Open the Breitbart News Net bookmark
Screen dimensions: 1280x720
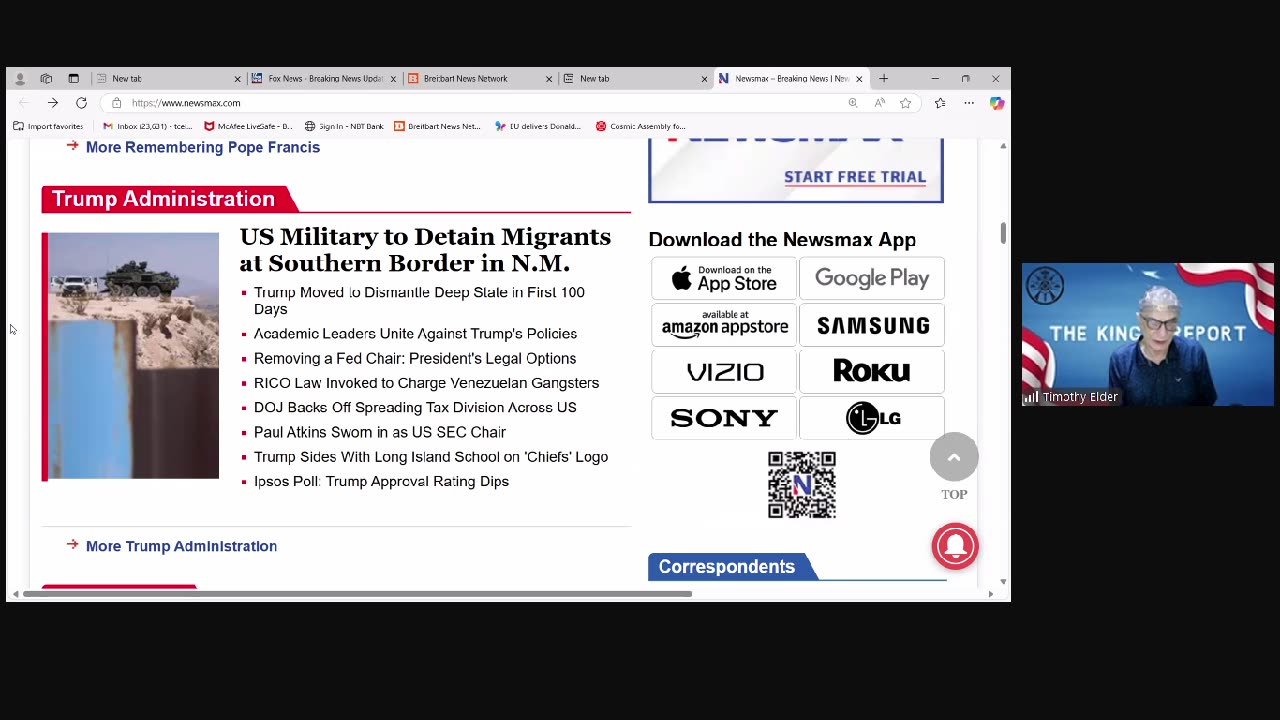[437, 126]
